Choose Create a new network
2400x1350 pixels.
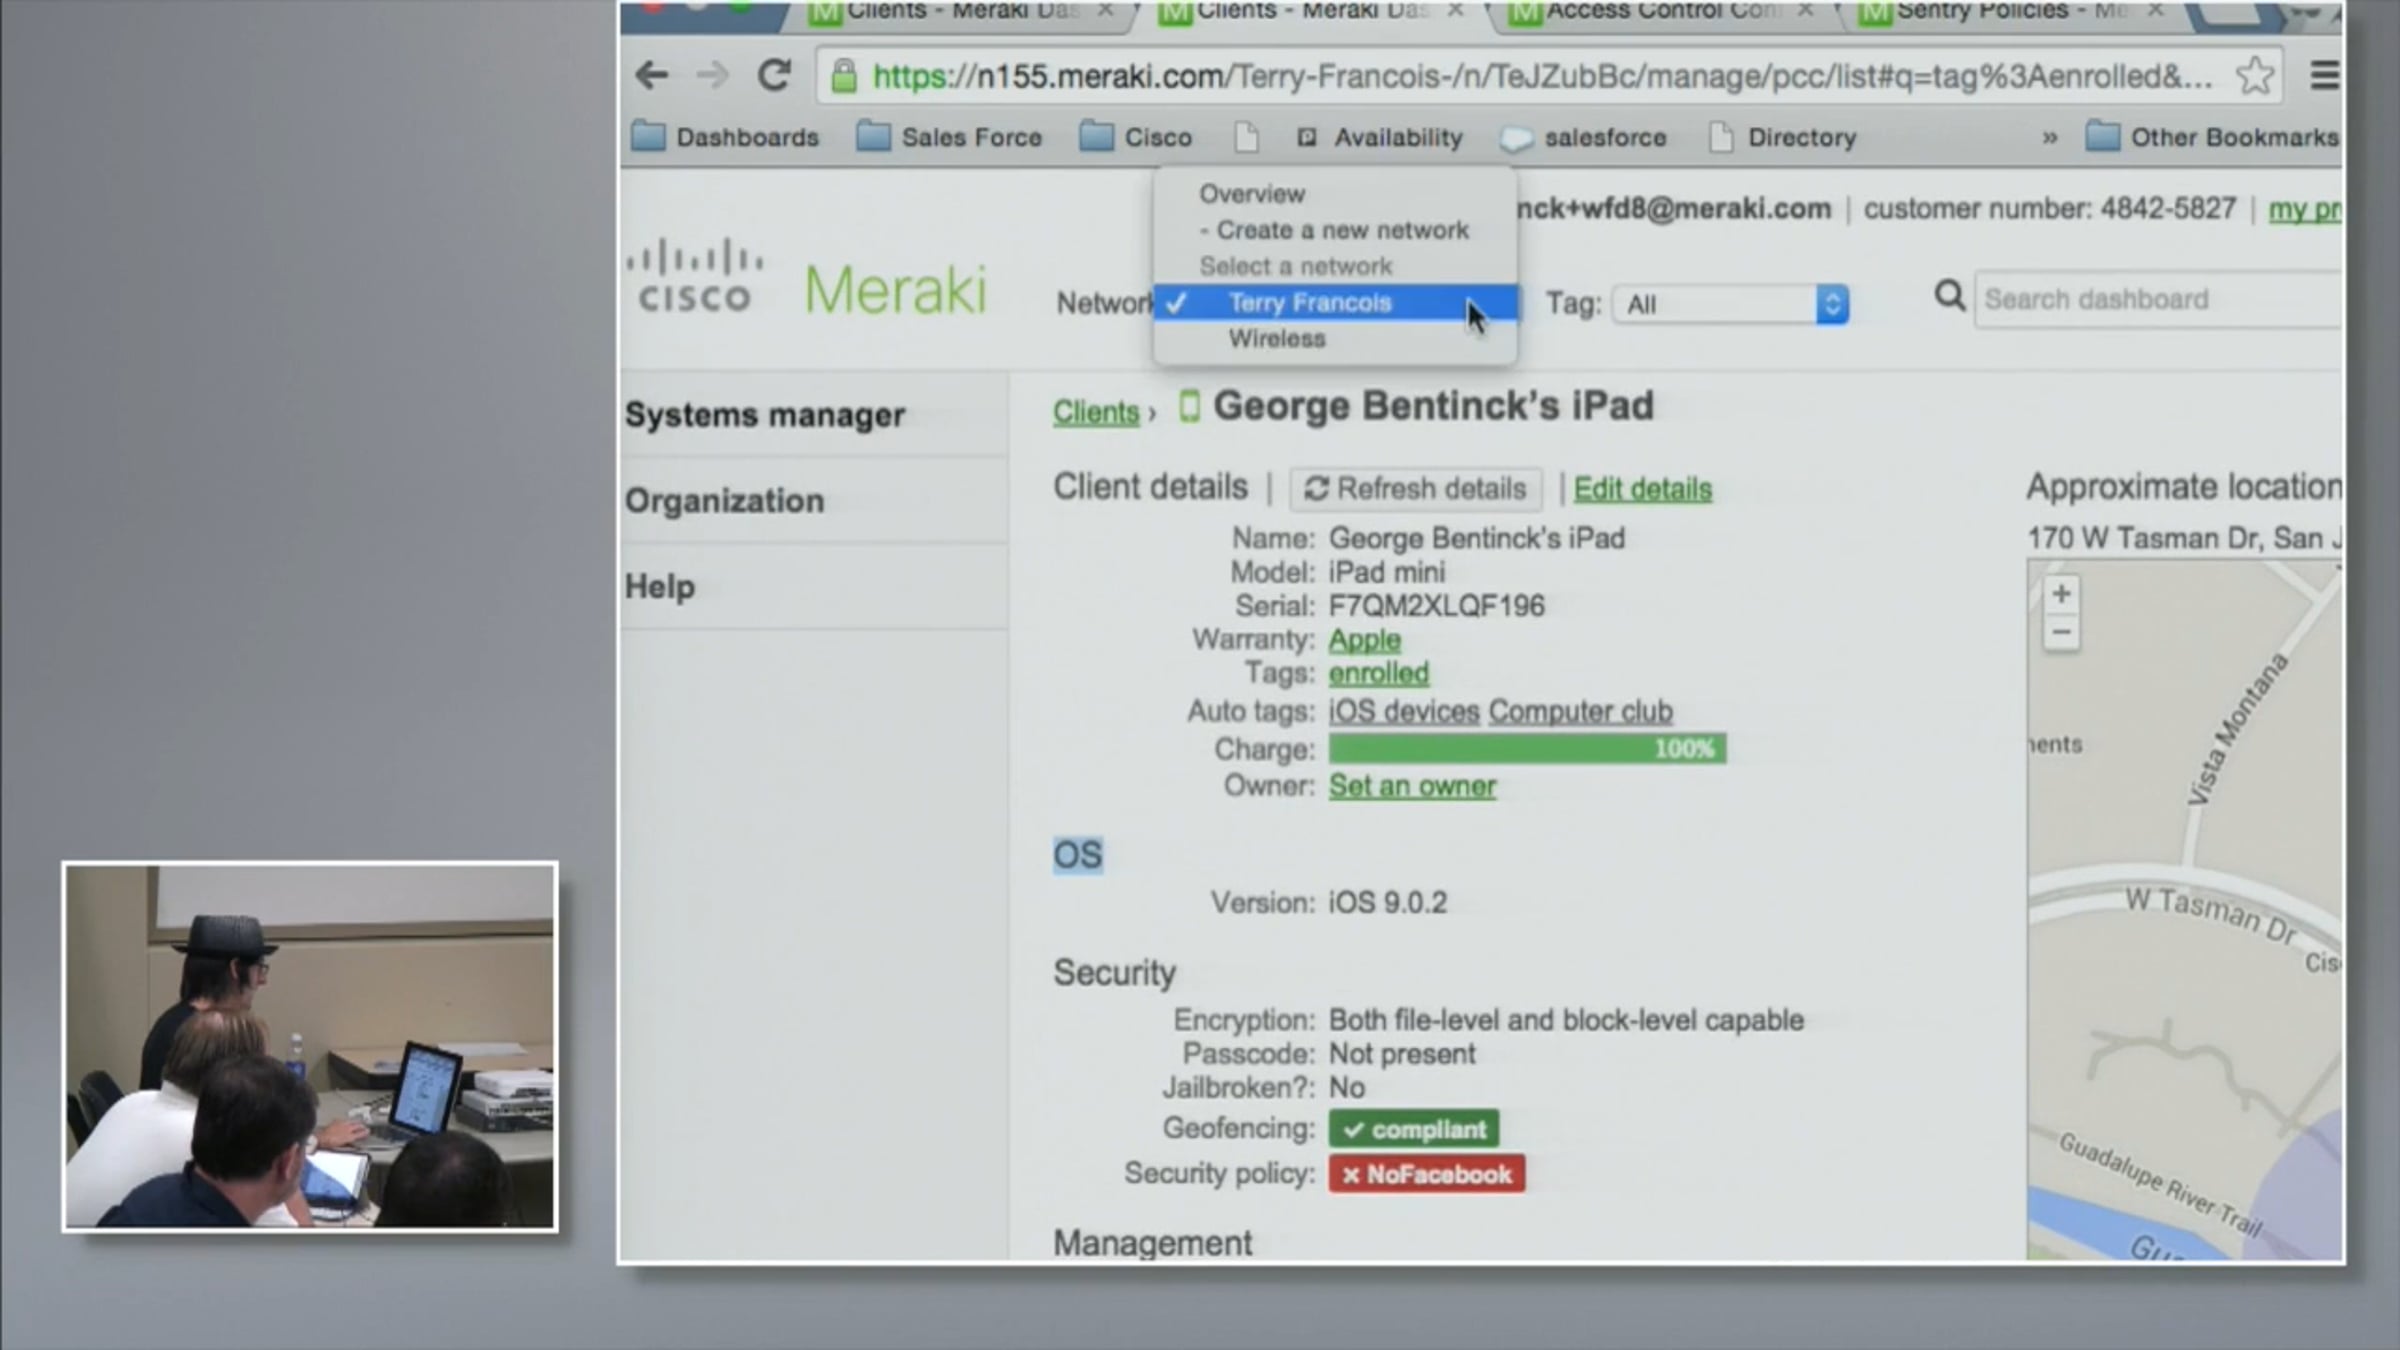1334,230
